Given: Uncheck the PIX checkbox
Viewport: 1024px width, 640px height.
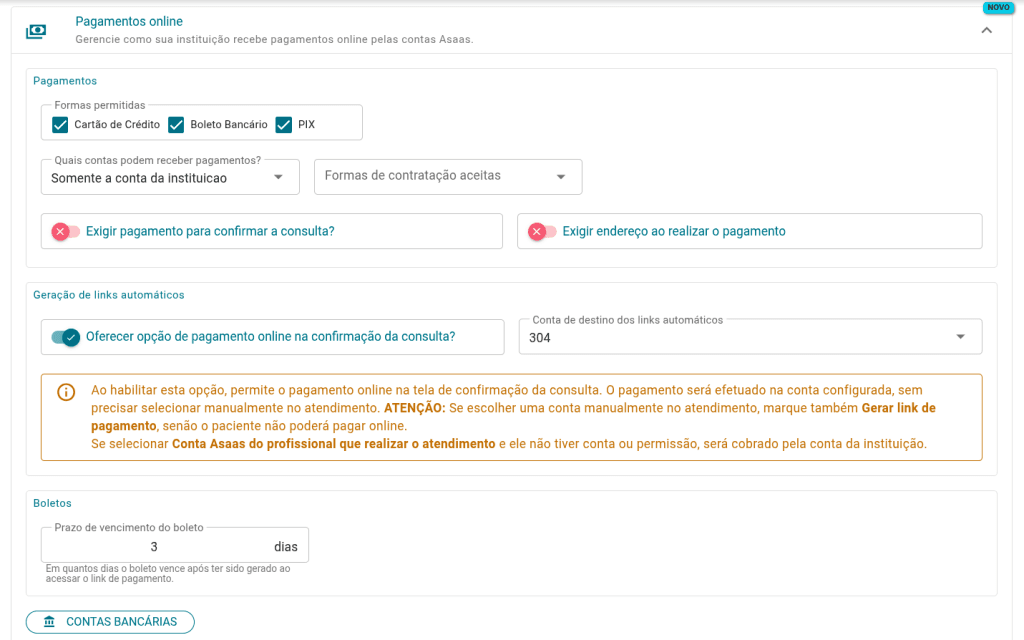Looking at the screenshot, I should (x=283, y=125).
